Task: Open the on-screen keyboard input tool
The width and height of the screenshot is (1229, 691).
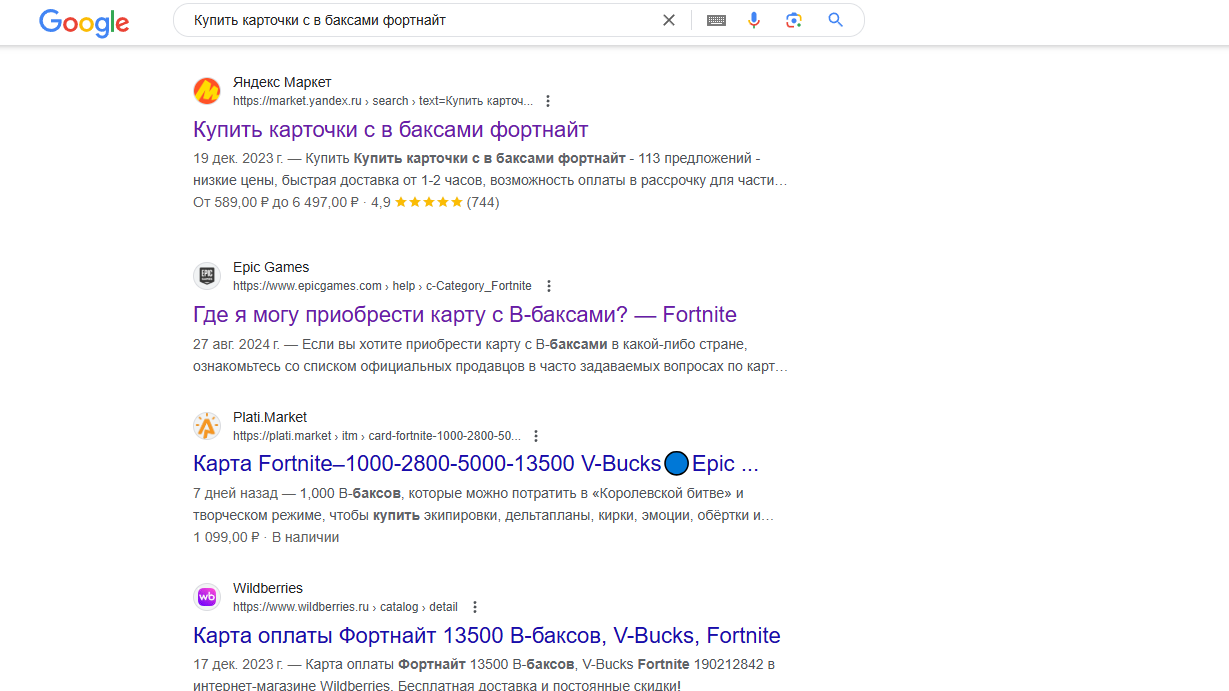Action: 716,20
